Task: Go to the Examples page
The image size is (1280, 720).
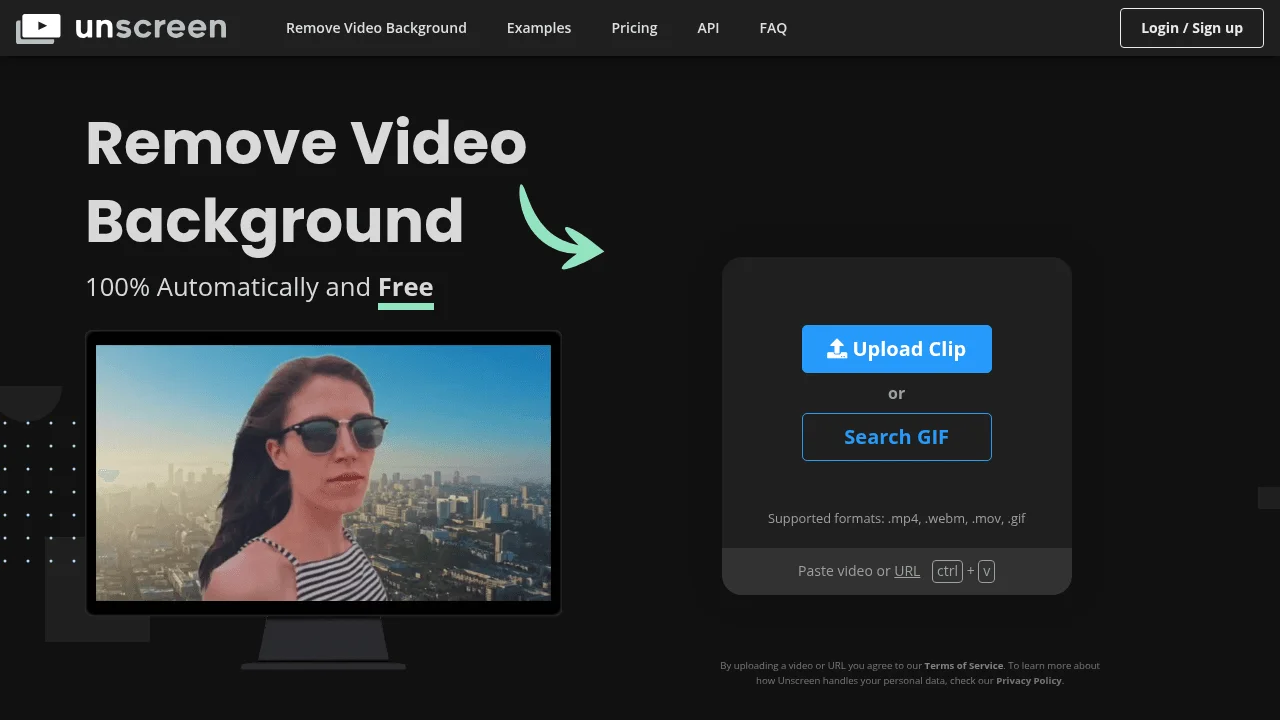Action: coord(539,28)
